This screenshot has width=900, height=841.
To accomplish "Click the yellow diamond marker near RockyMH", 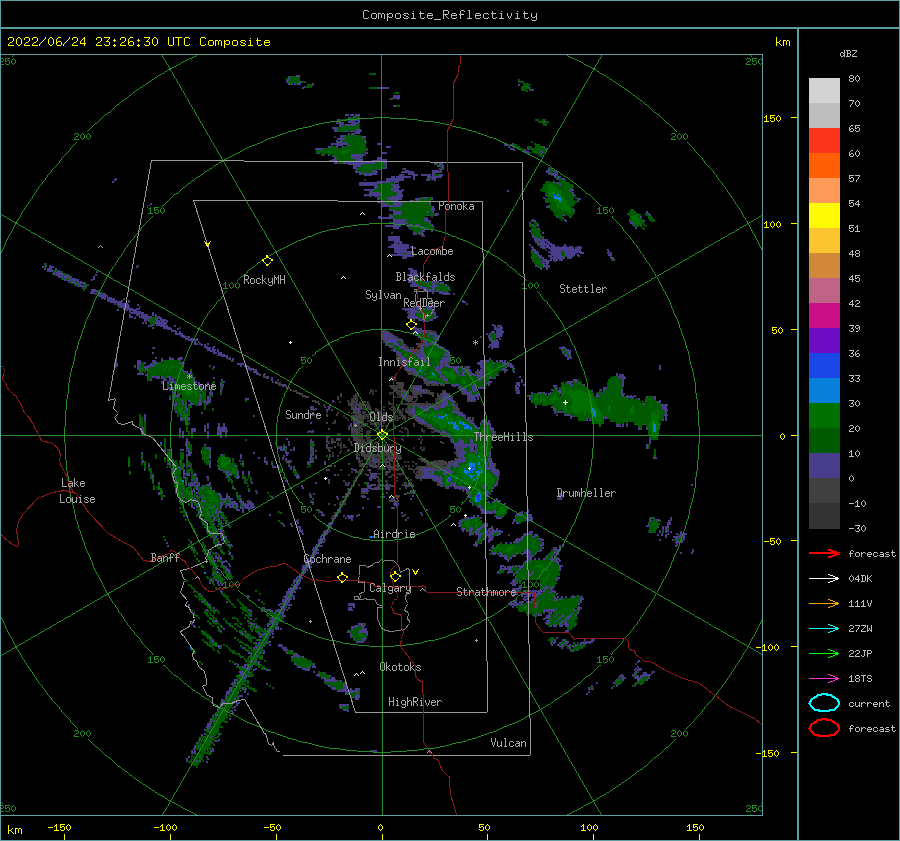I will 267,261.
